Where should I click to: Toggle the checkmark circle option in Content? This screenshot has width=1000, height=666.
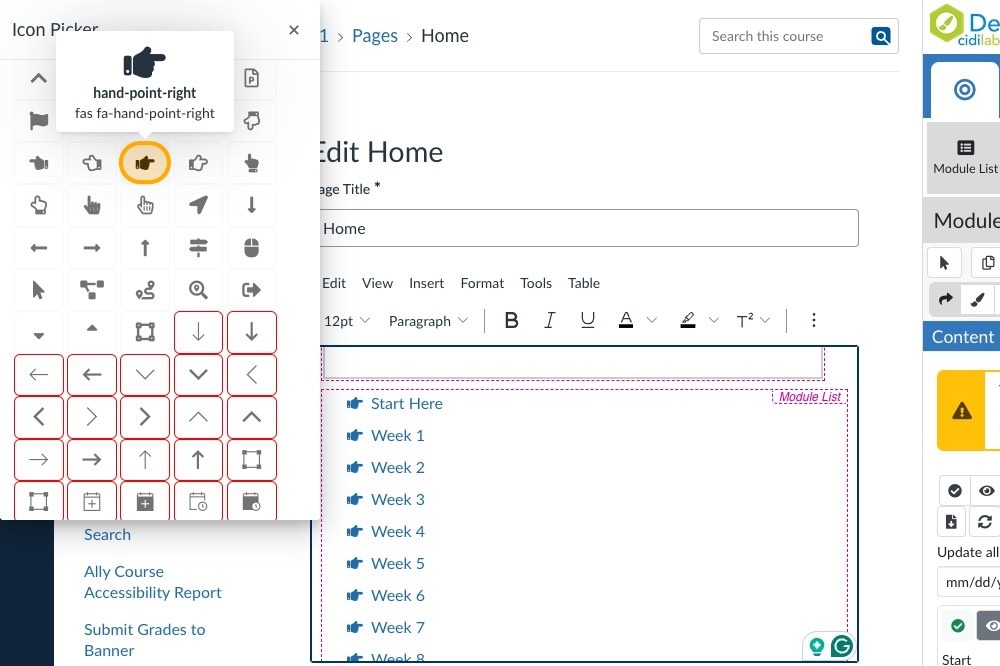tap(955, 491)
